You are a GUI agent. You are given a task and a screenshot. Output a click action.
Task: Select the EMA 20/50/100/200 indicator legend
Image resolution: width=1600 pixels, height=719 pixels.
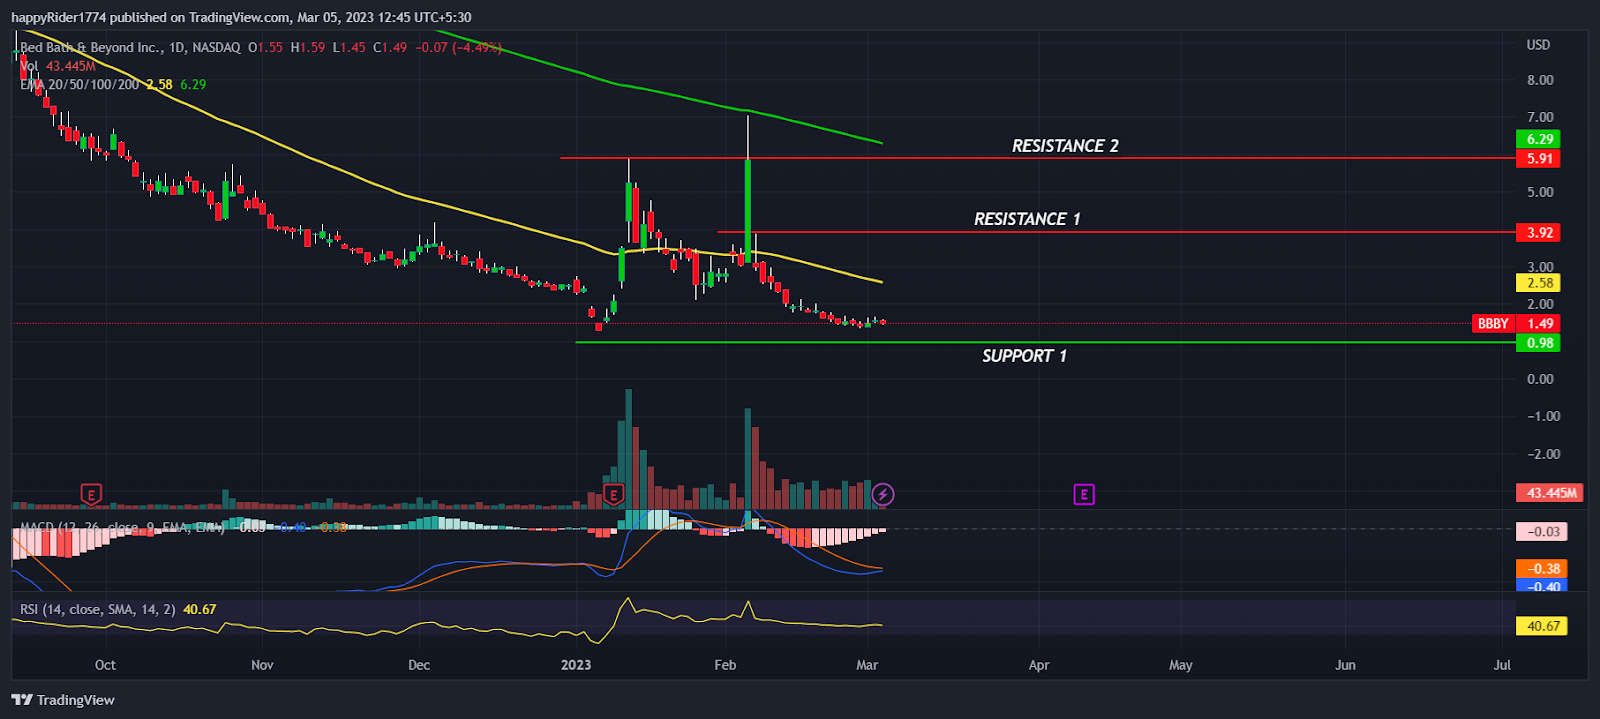click(80, 85)
